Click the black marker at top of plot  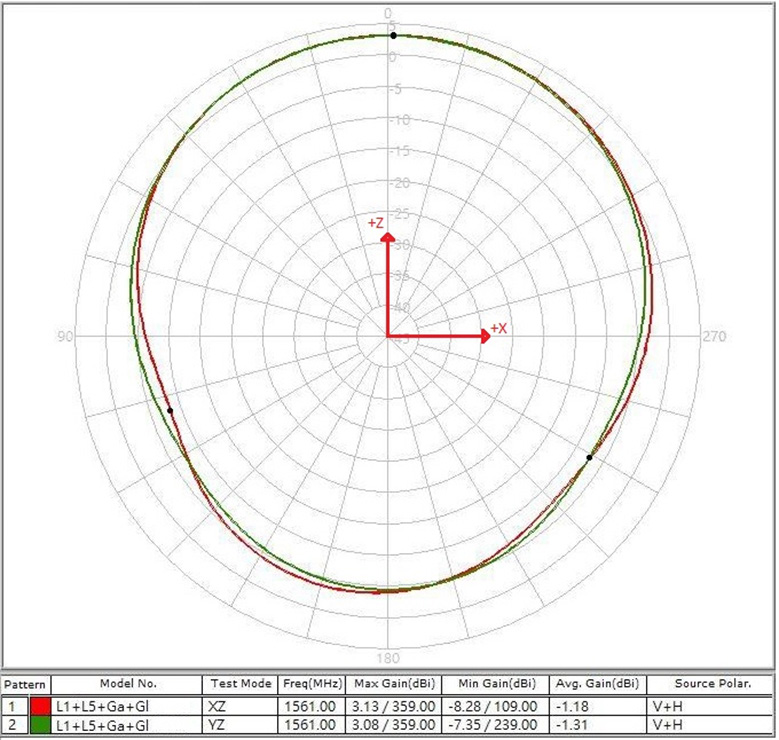point(393,35)
